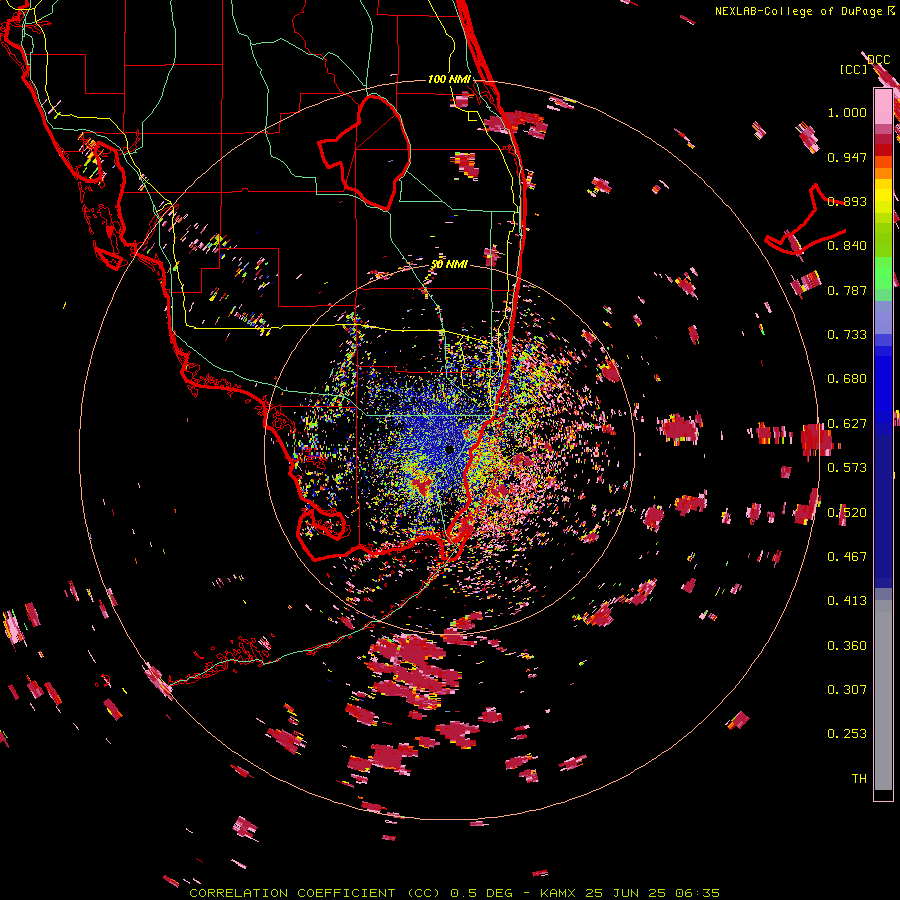Click the 0.520 color scale label
Image resolution: width=900 pixels, height=900 pixels.
(847, 513)
